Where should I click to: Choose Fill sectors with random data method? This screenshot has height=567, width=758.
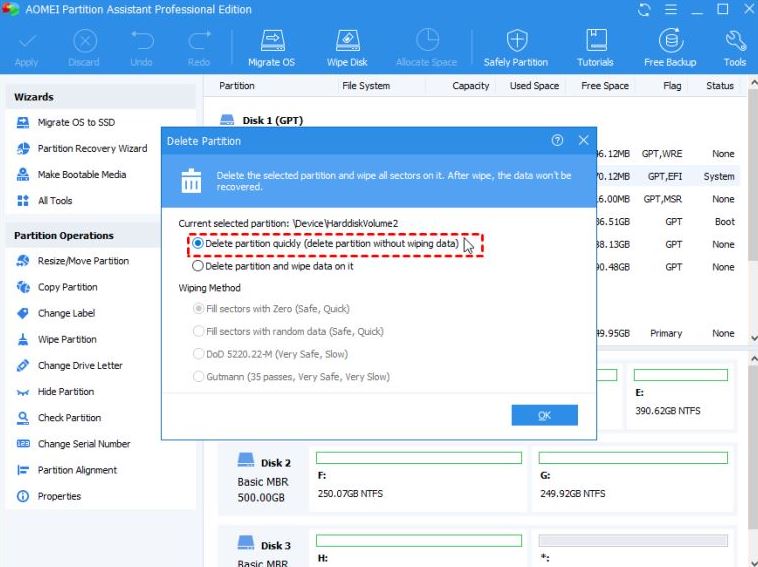pos(198,331)
